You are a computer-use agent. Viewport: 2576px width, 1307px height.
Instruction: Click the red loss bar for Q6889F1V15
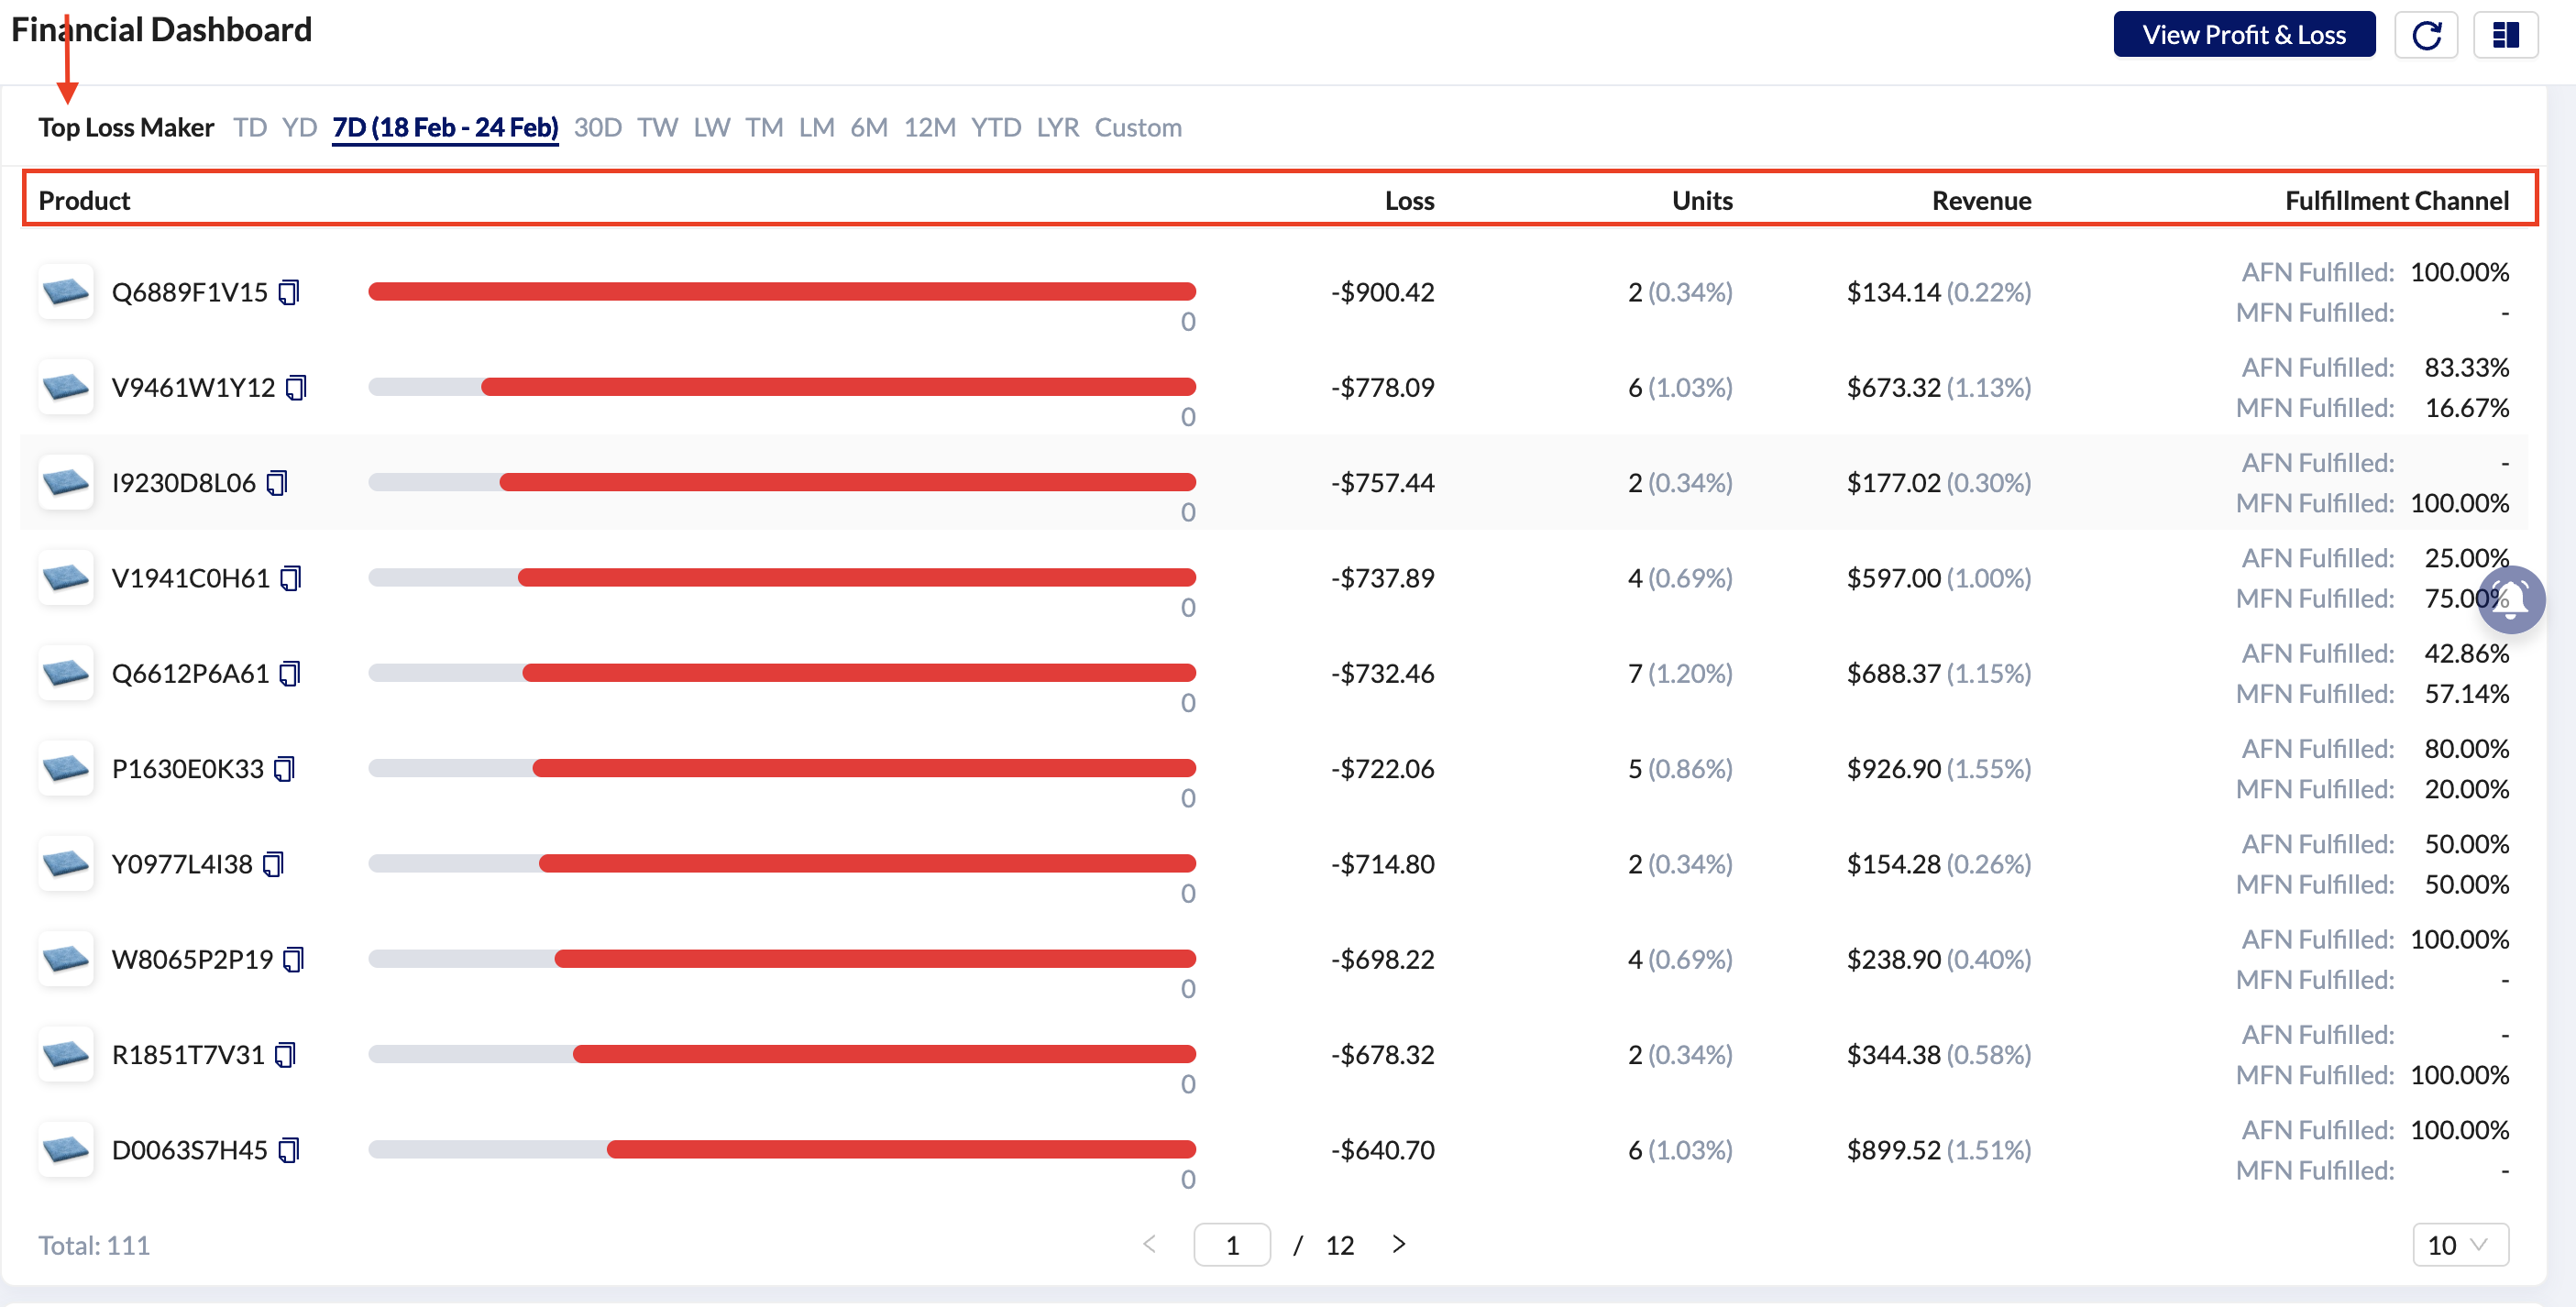[x=781, y=292]
